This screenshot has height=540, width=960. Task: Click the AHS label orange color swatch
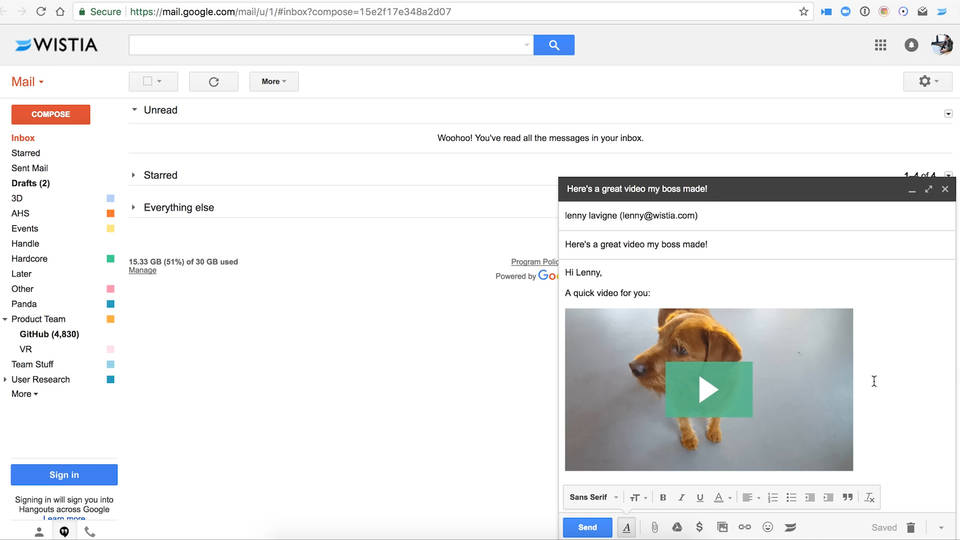point(110,213)
